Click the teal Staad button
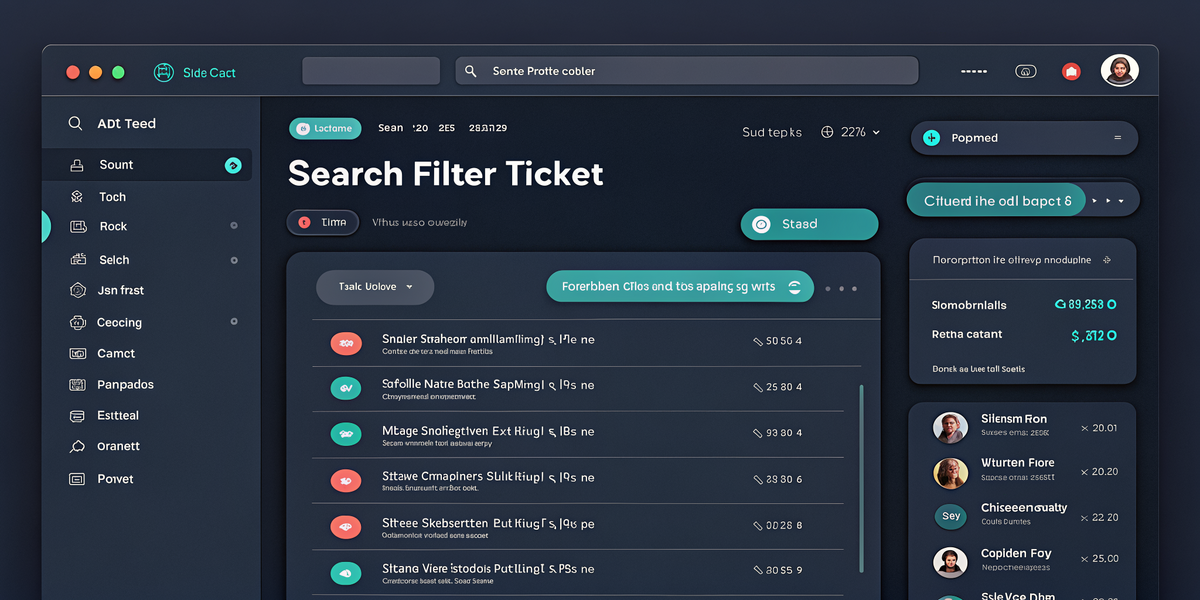This screenshot has width=1200, height=600. tap(809, 224)
